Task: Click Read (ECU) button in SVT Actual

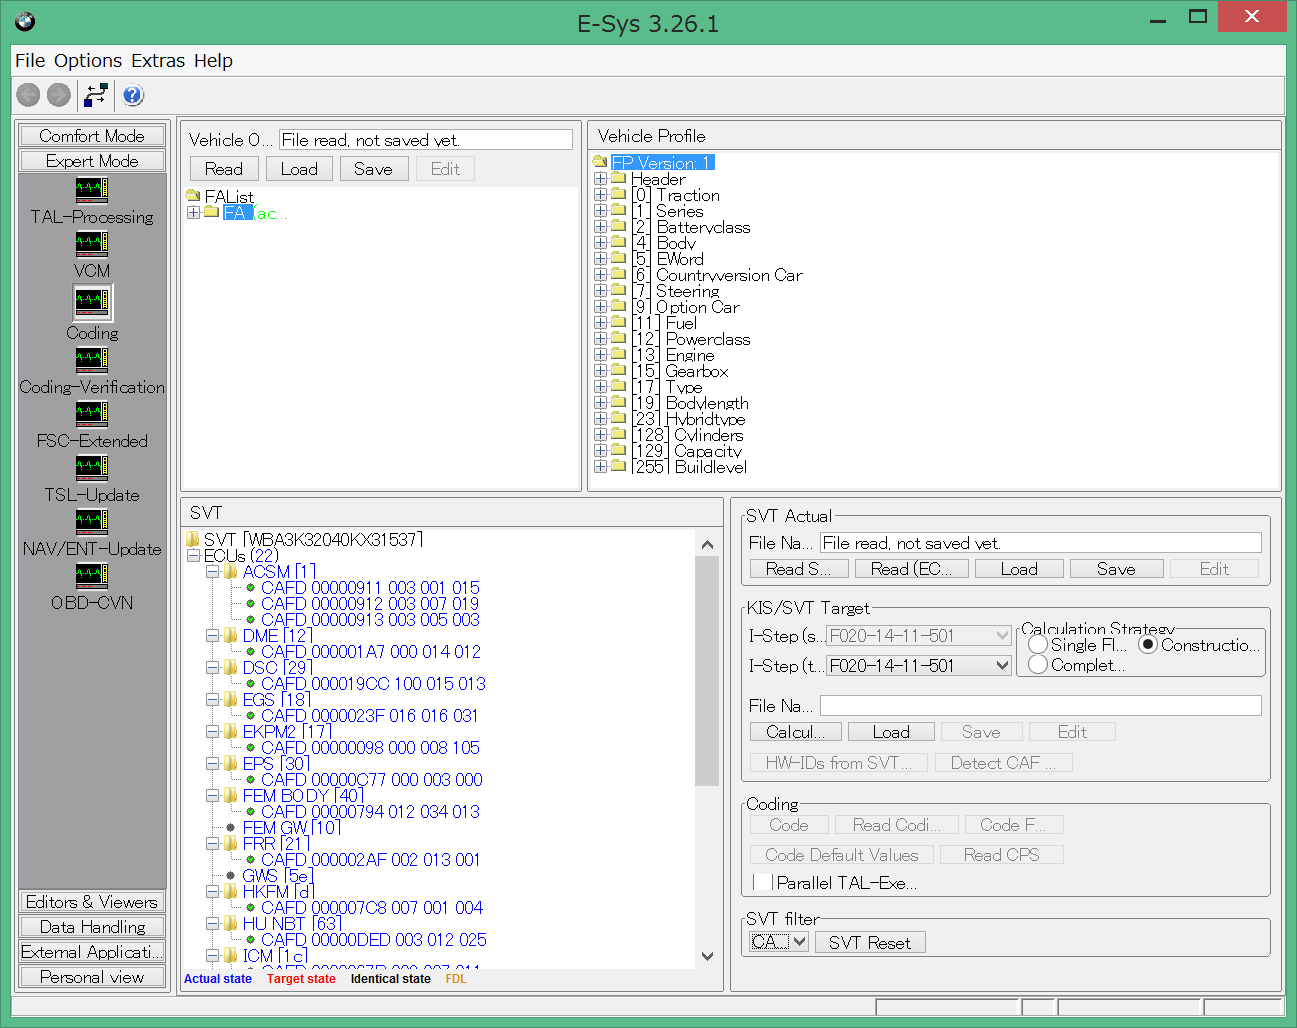Action: point(909,569)
